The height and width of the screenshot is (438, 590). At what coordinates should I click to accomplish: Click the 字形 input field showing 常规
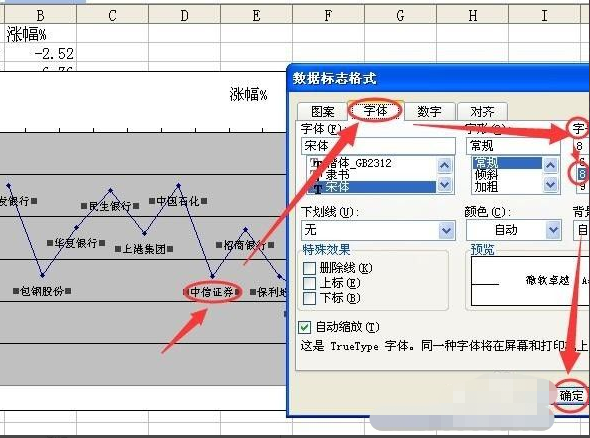513,146
